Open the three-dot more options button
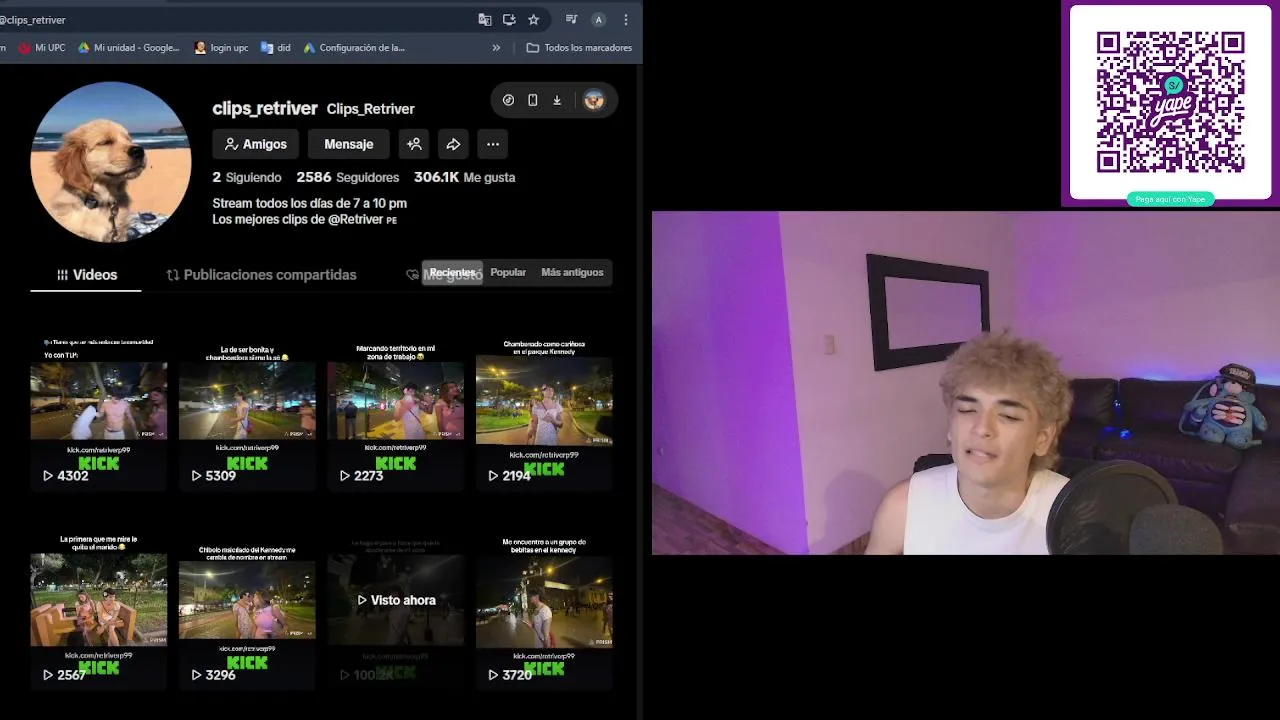 493,144
